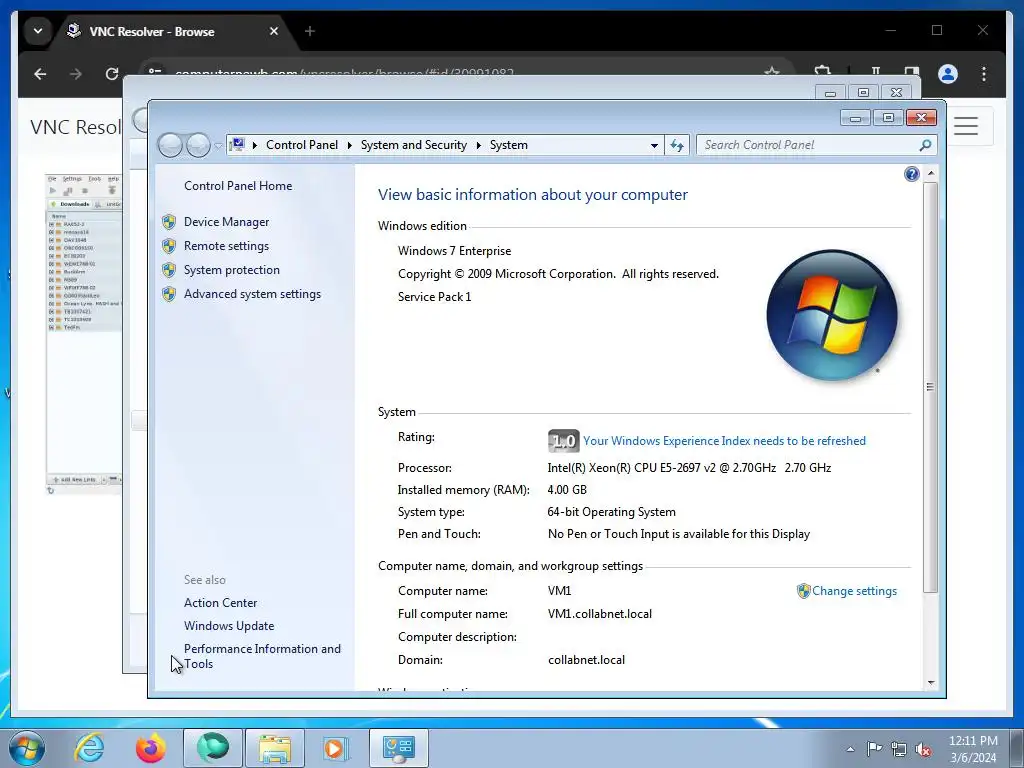The height and width of the screenshot is (768, 1024).
Task: Click the refresh button beside the address bar
Action: pyautogui.click(x=677, y=145)
